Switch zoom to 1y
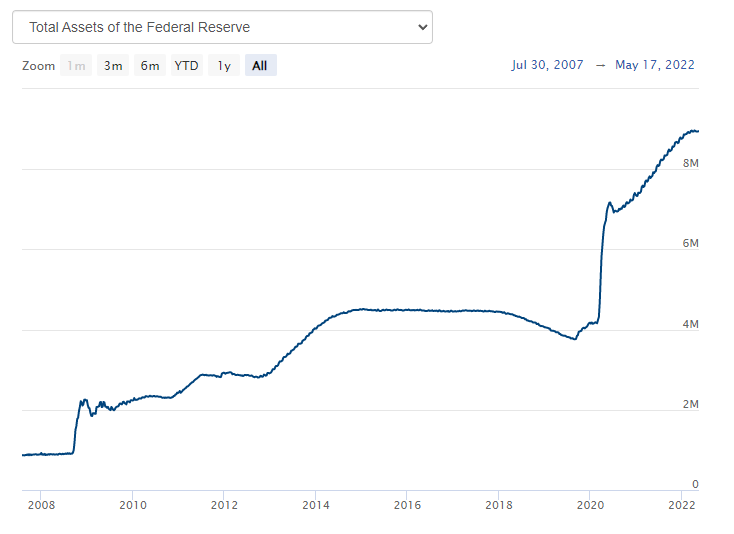The height and width of the screenshot is (534, 734). (224, 66)
